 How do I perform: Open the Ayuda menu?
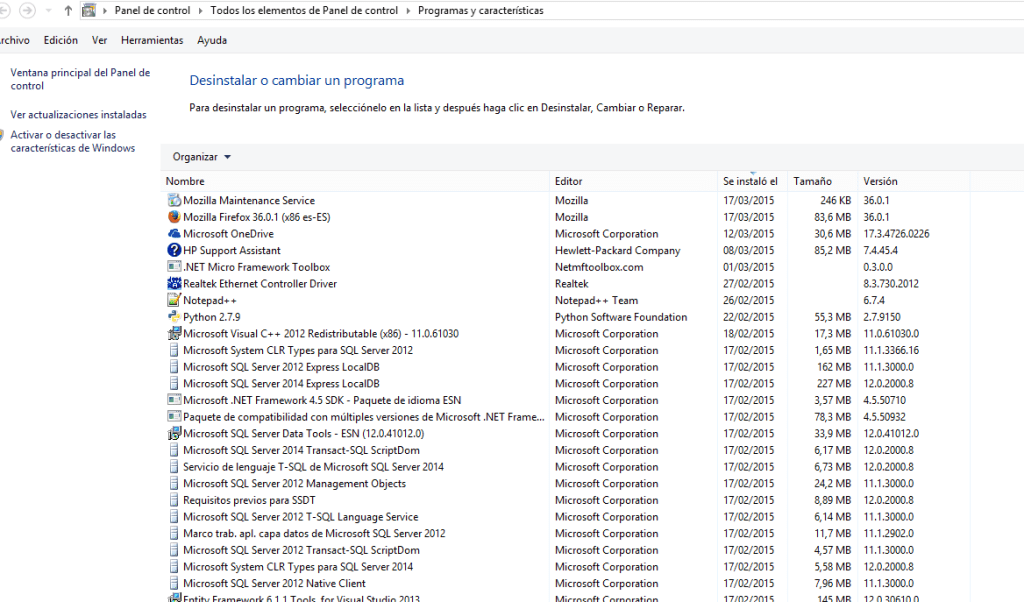(x=212, y=40)
